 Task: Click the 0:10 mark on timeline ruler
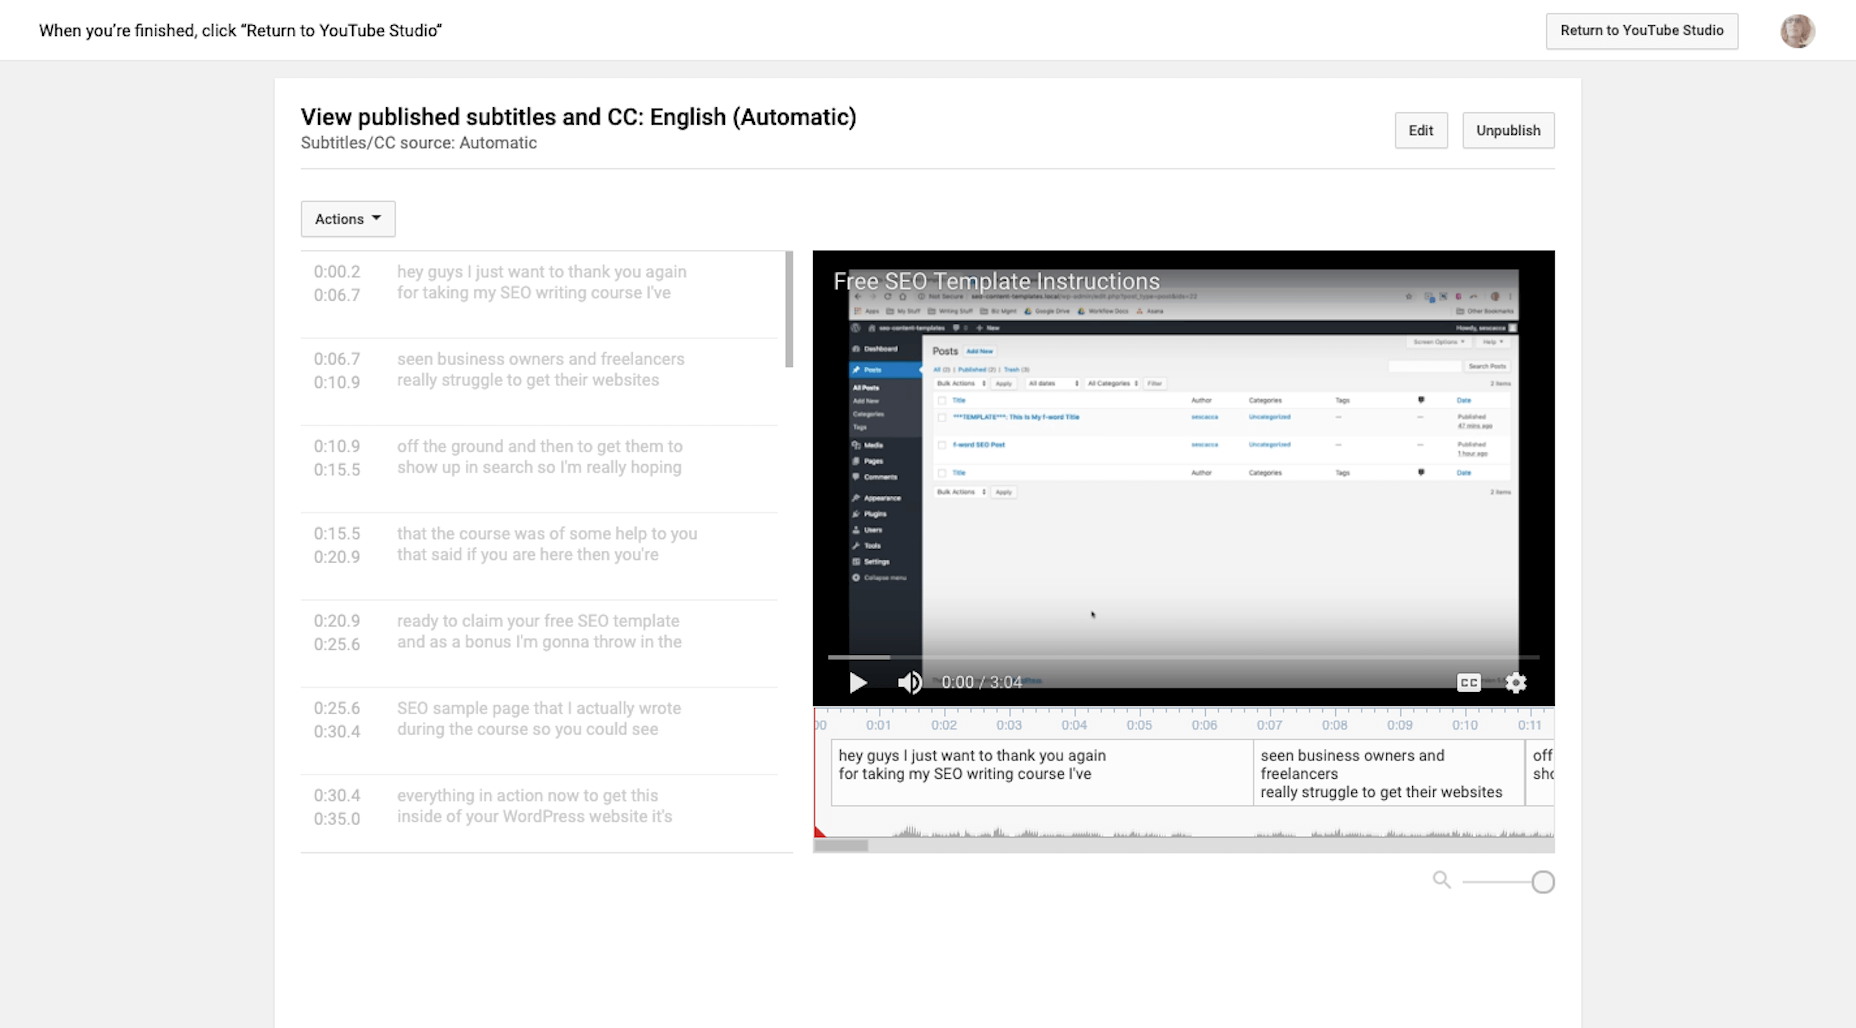coord(1465,725)
